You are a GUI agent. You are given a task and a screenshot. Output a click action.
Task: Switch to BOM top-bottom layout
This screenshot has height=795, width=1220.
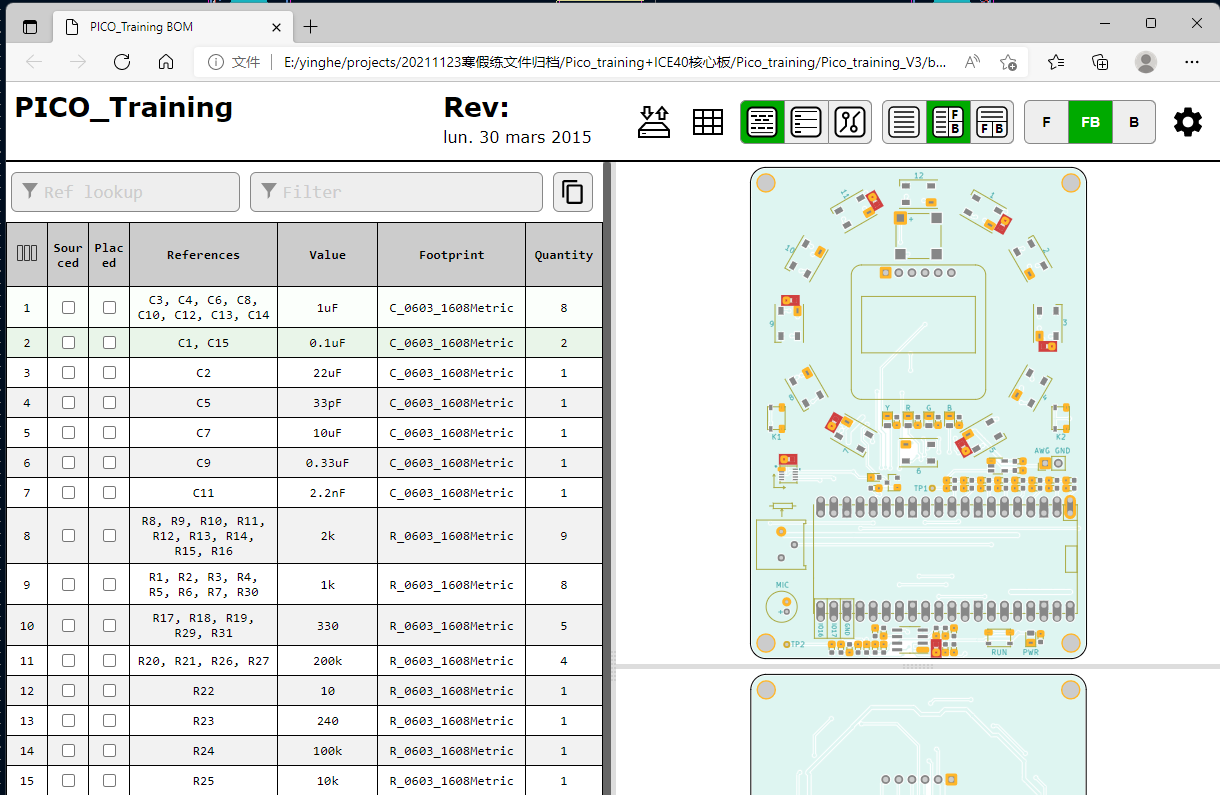click(x=992, y=122)
